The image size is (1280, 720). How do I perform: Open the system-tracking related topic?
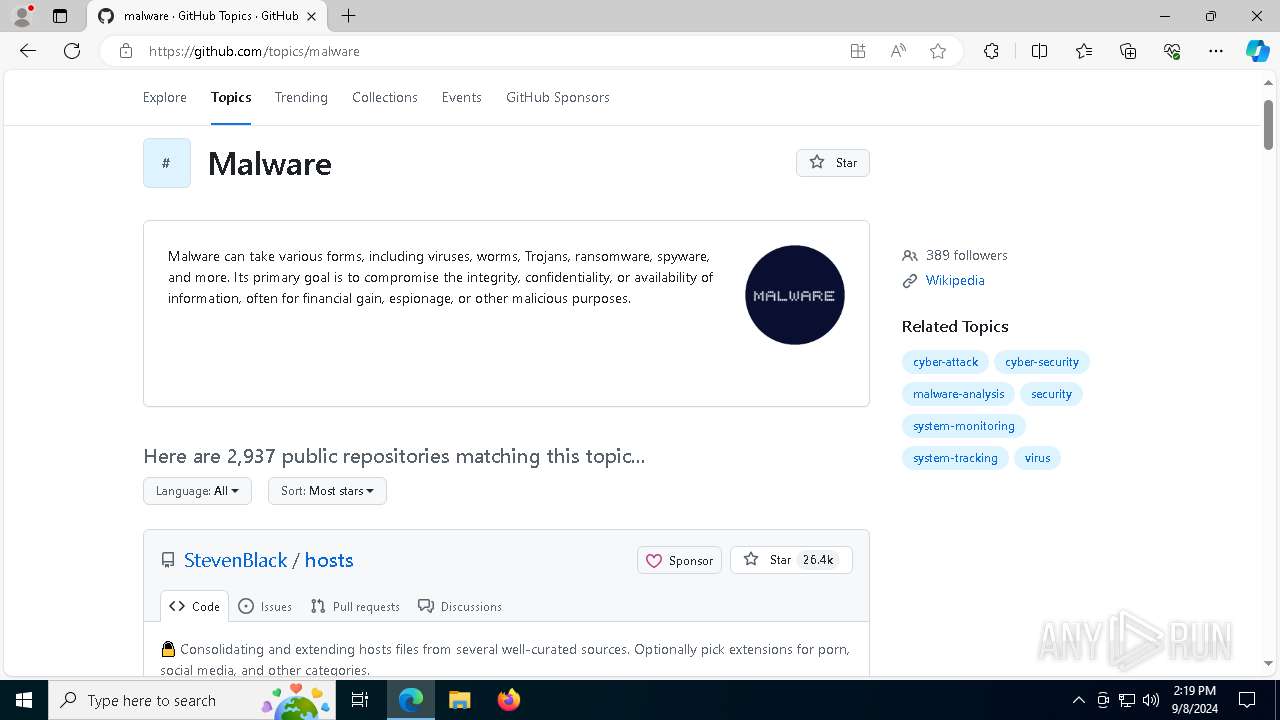(x=955, y=458)
